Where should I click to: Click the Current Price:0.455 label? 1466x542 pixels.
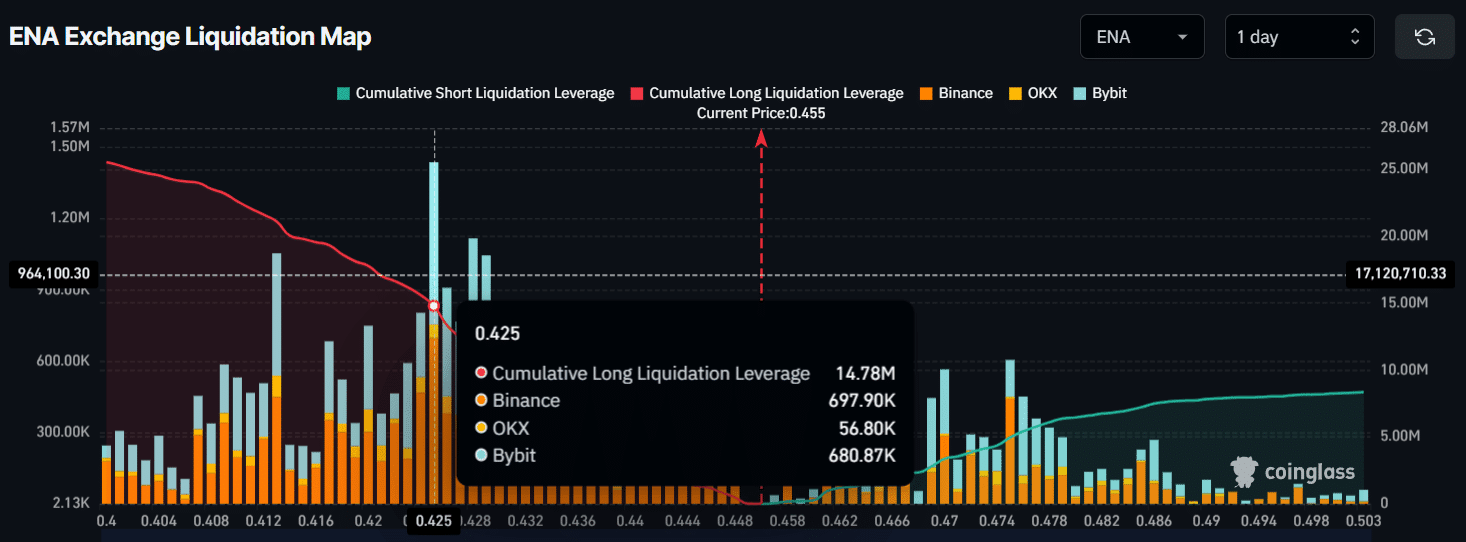(x=761, y=113)
